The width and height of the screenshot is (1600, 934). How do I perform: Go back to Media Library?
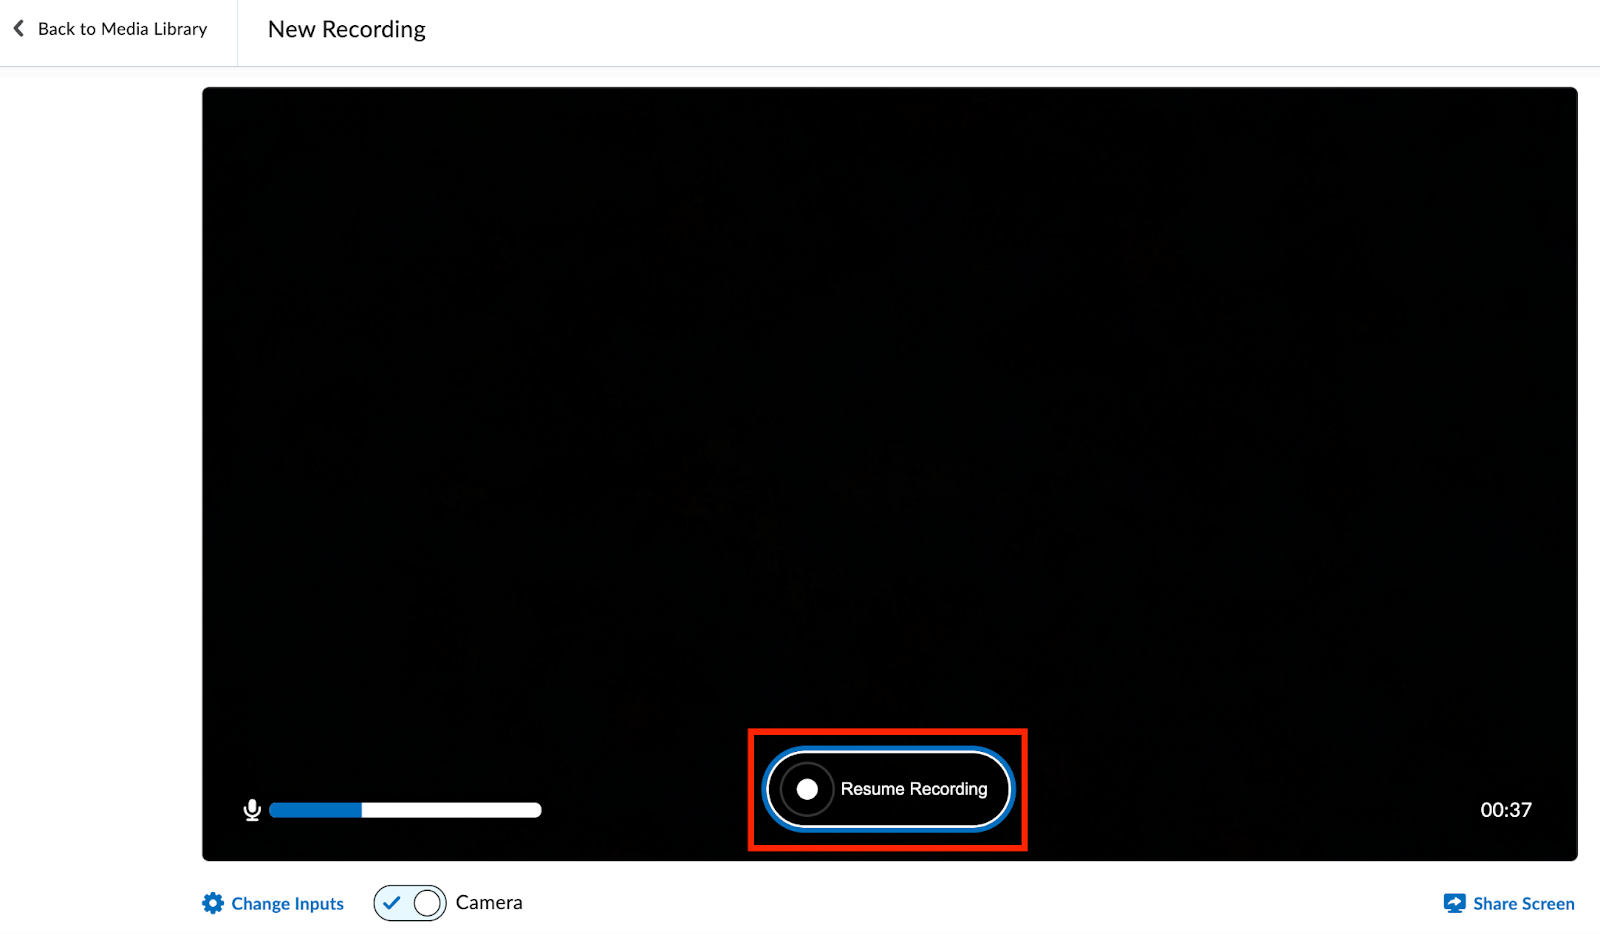[110, 29]
